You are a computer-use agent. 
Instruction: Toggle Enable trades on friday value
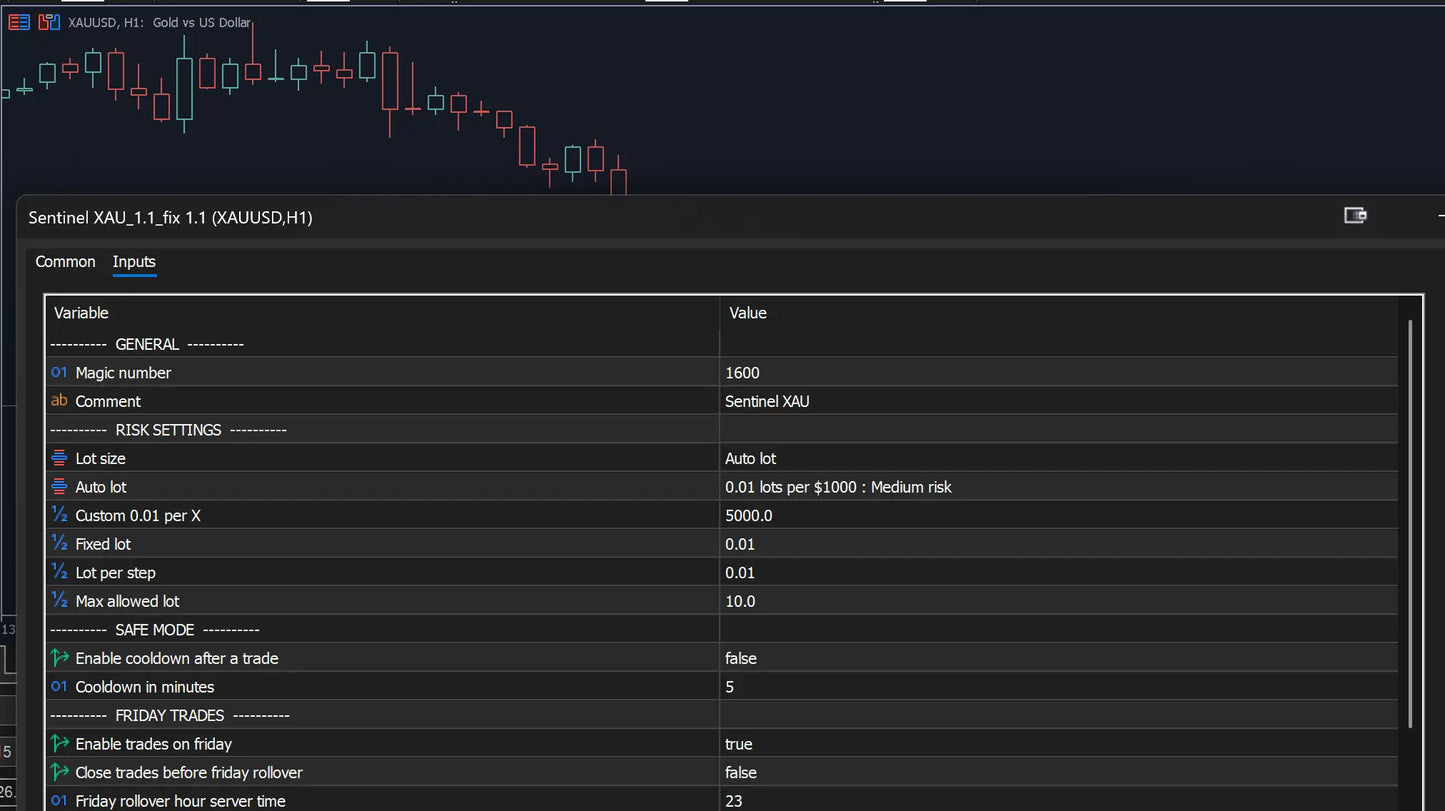coord(1058,744)
